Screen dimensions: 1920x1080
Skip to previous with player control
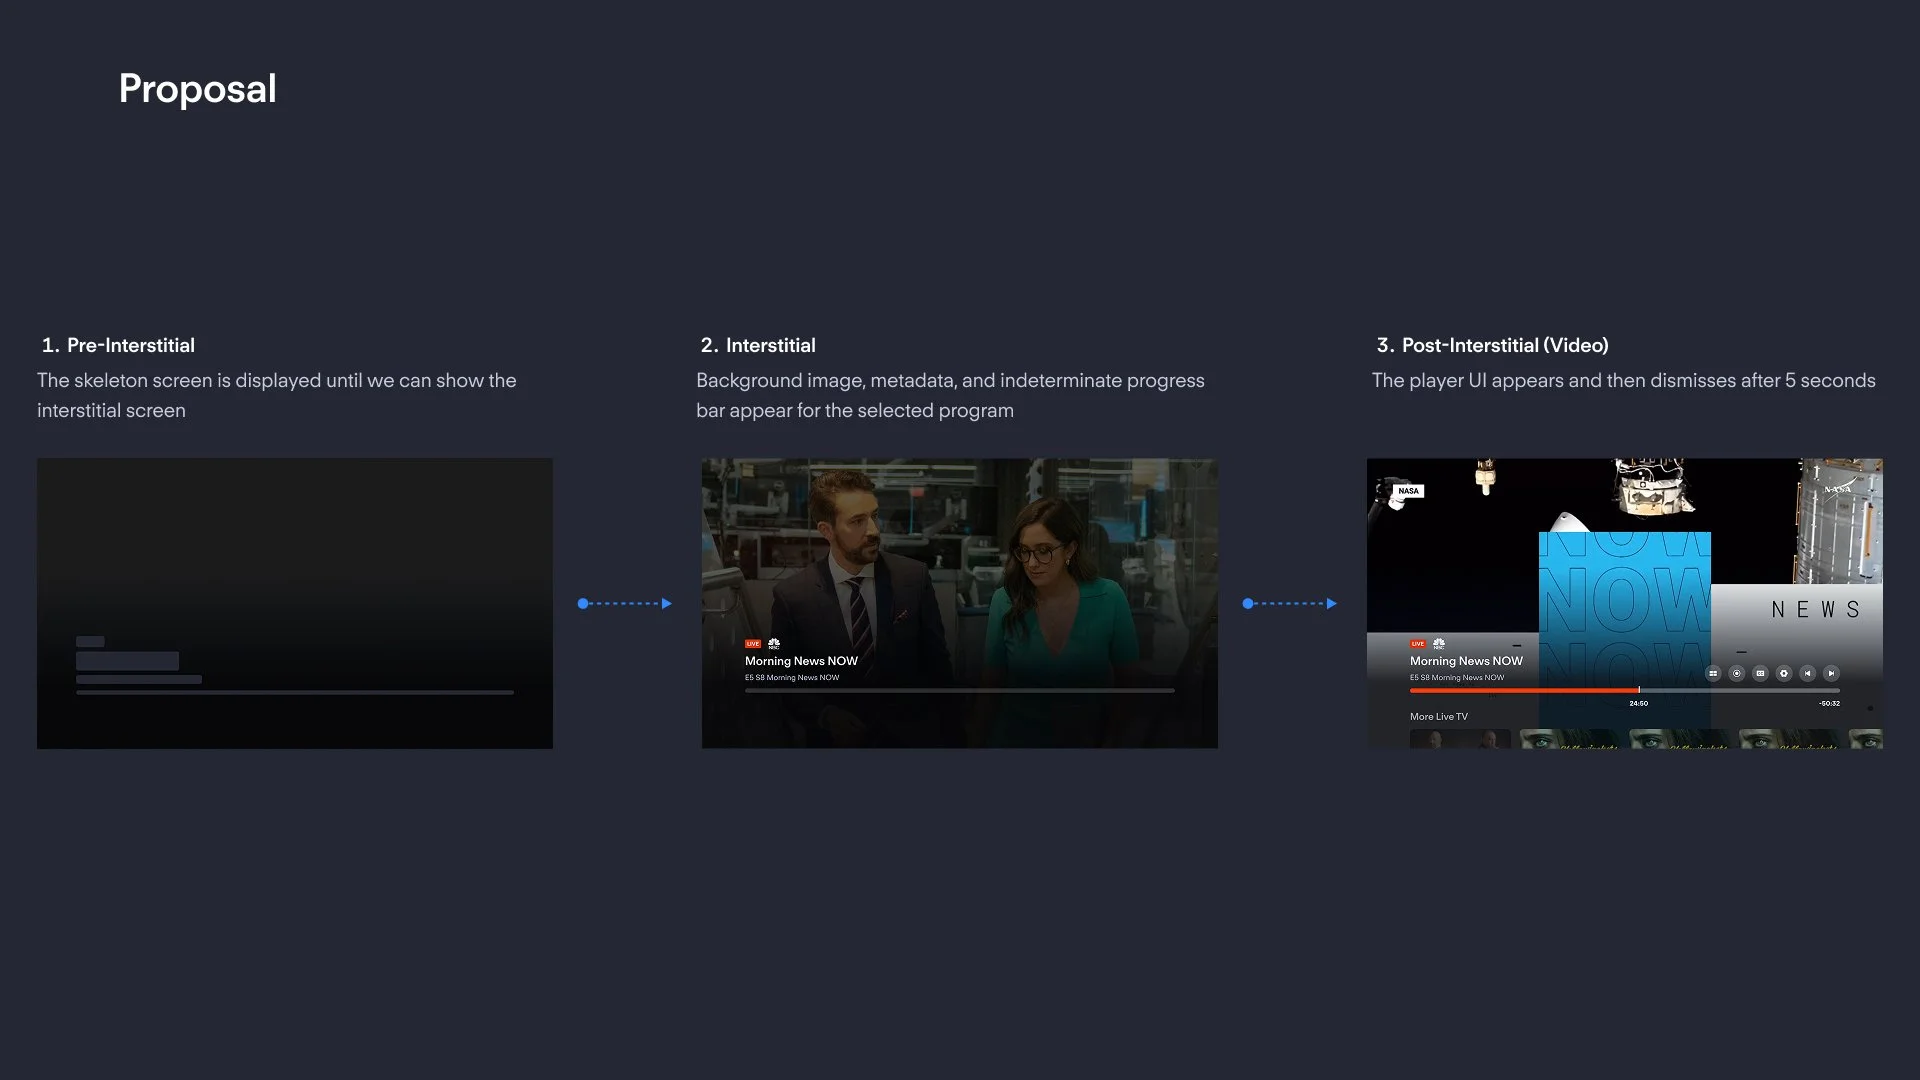[1807, 673]
